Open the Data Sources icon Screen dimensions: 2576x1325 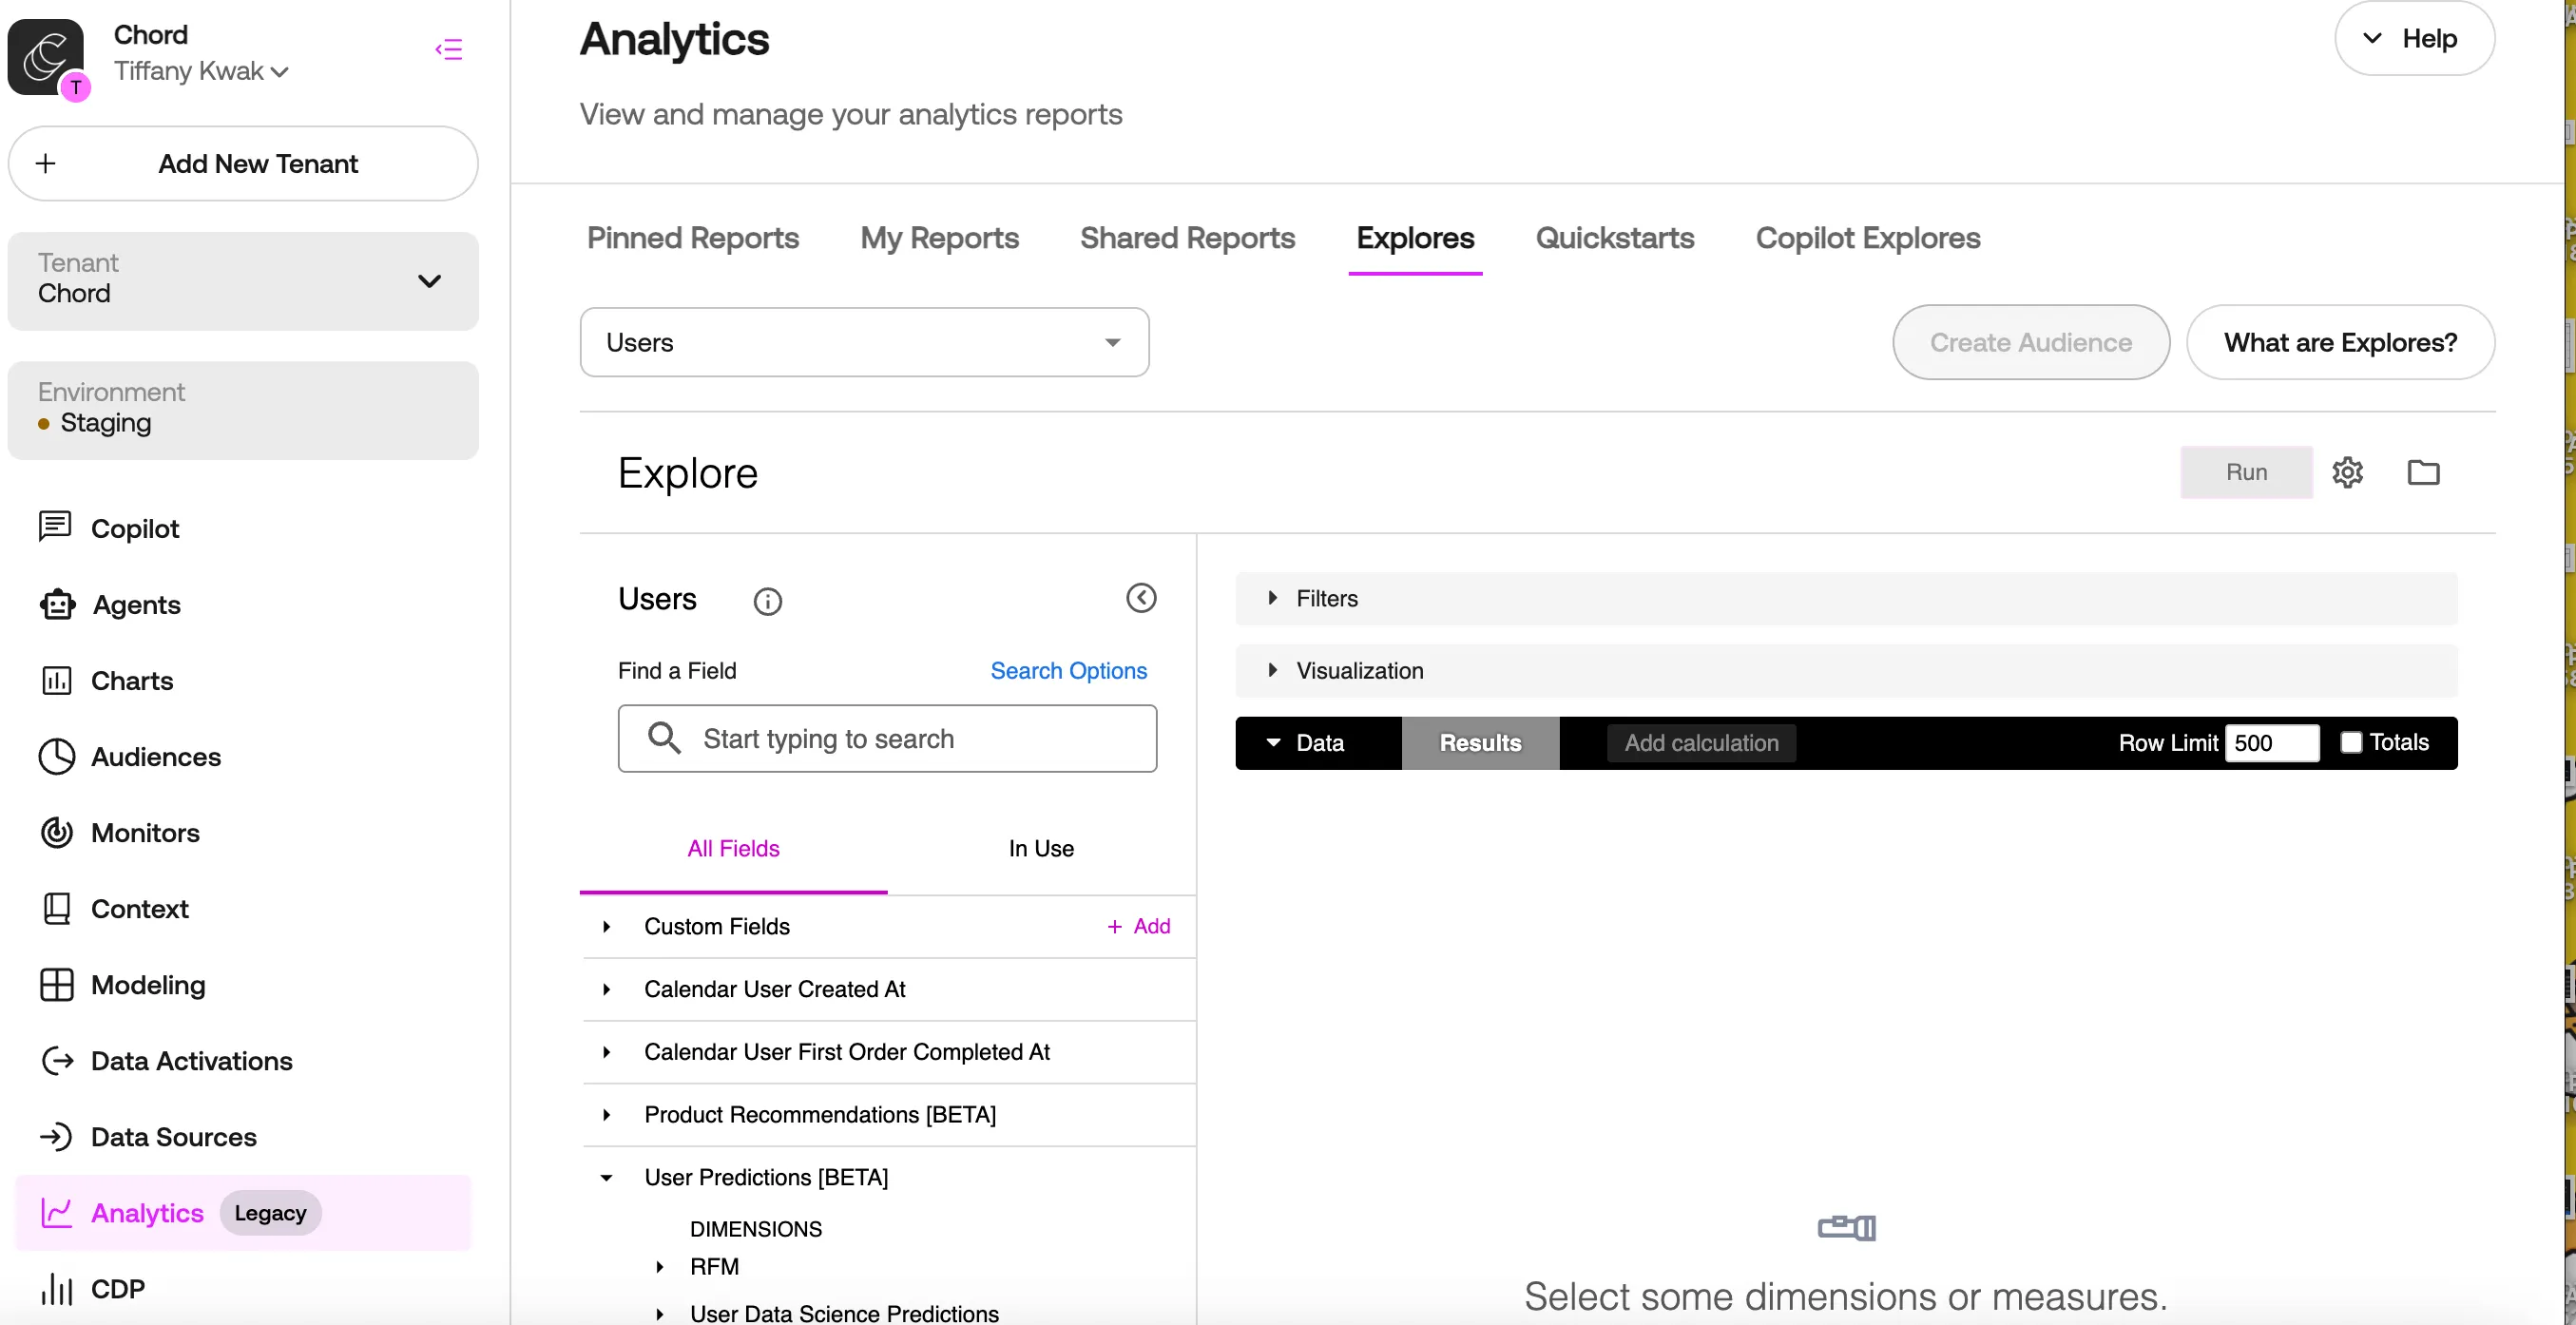(56, 1136)
